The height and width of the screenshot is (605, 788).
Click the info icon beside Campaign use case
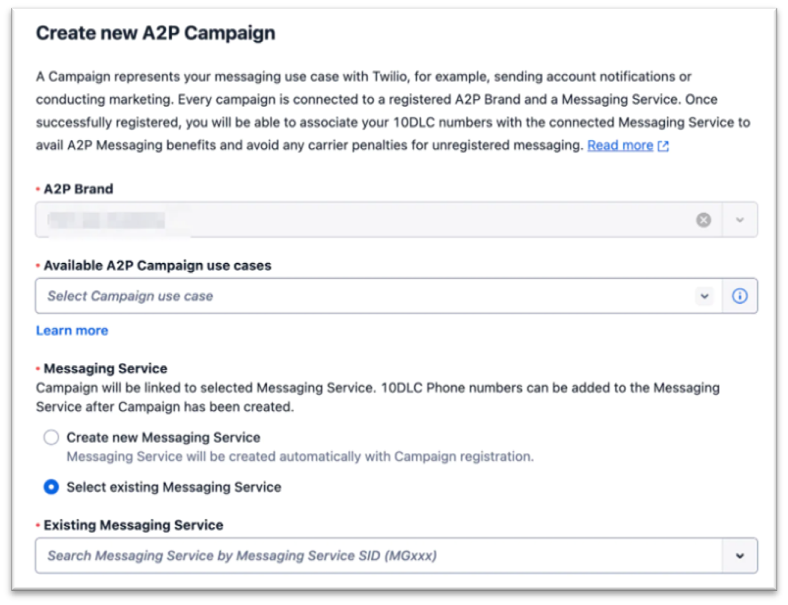[x=740, y=296]
